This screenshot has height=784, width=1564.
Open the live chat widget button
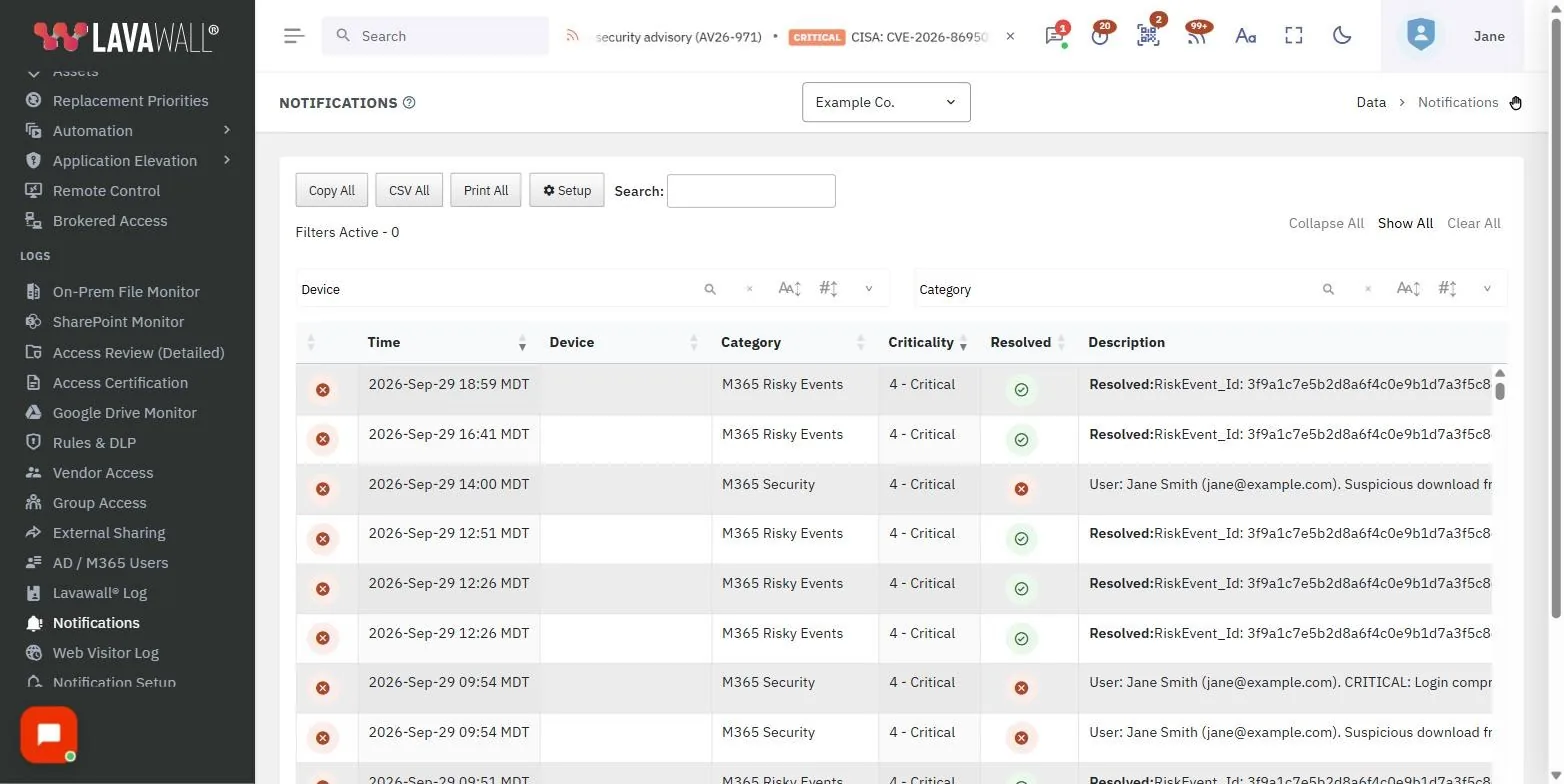pos(49,735)
